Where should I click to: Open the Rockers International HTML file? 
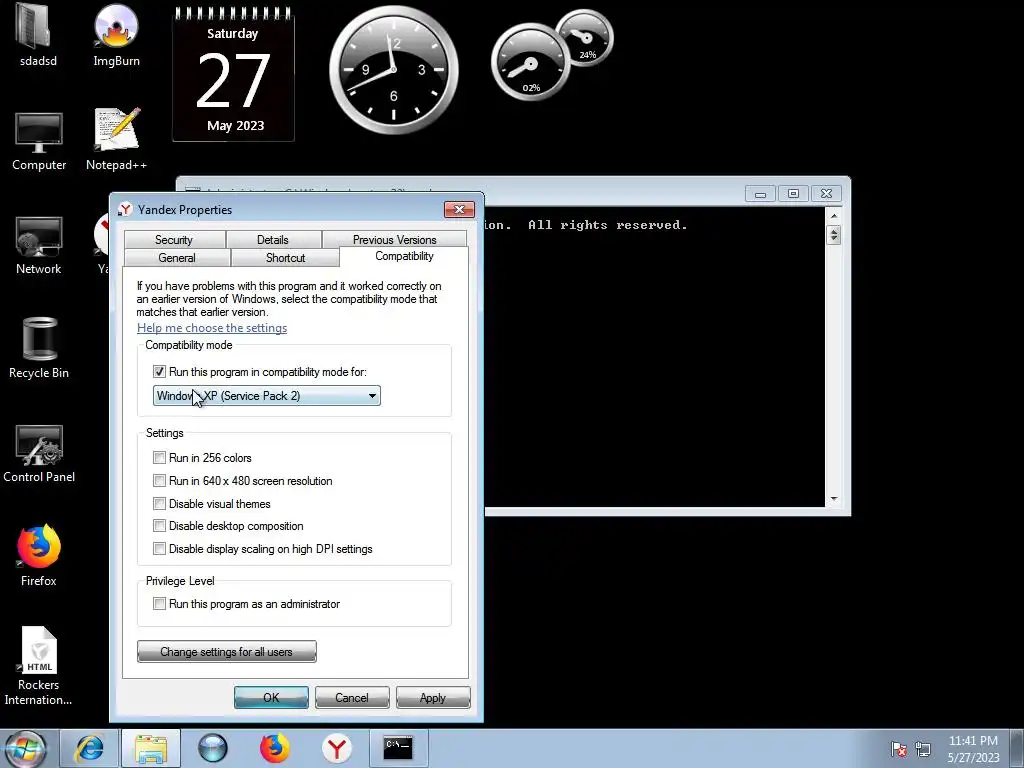pyautogui.click(x=39, y=666)
